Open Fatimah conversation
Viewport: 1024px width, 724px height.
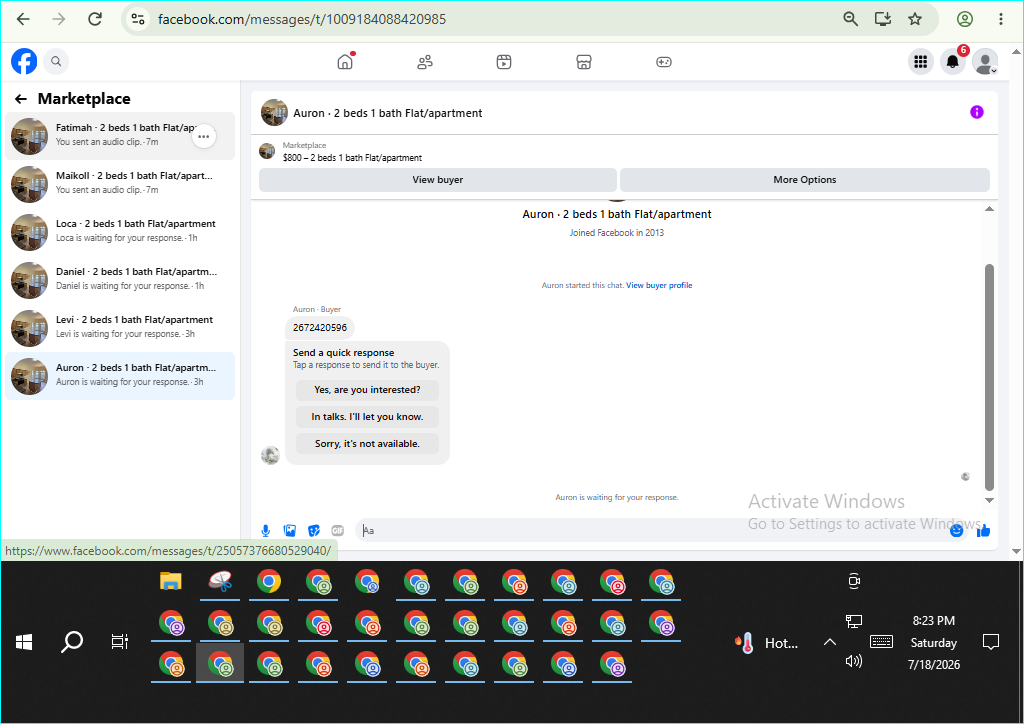click(x=120, y=136)
